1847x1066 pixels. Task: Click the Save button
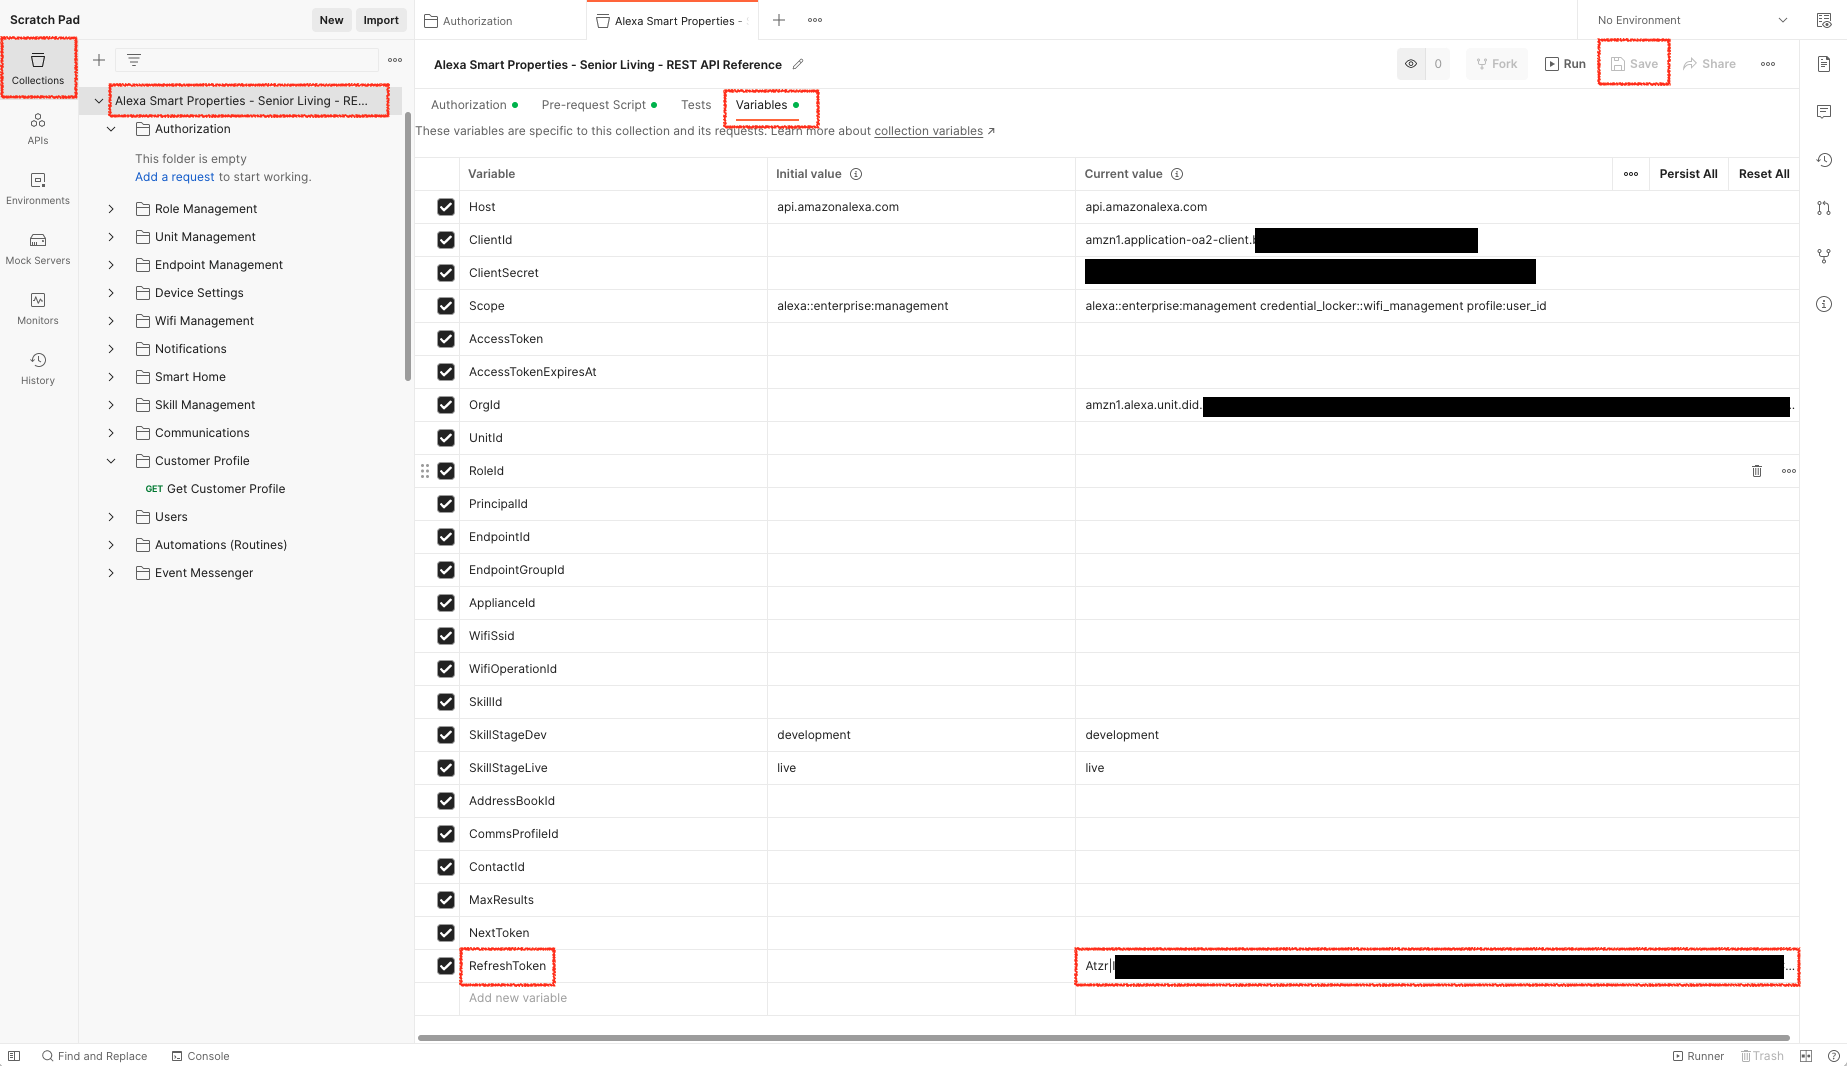(x=1634, y=64)
